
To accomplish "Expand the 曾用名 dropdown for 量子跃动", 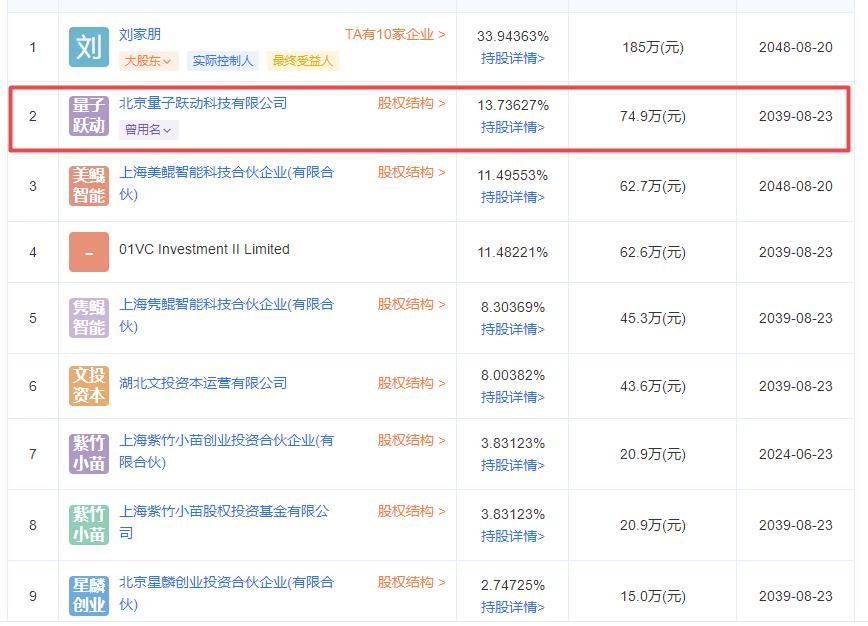I will [x=148, y=130].
